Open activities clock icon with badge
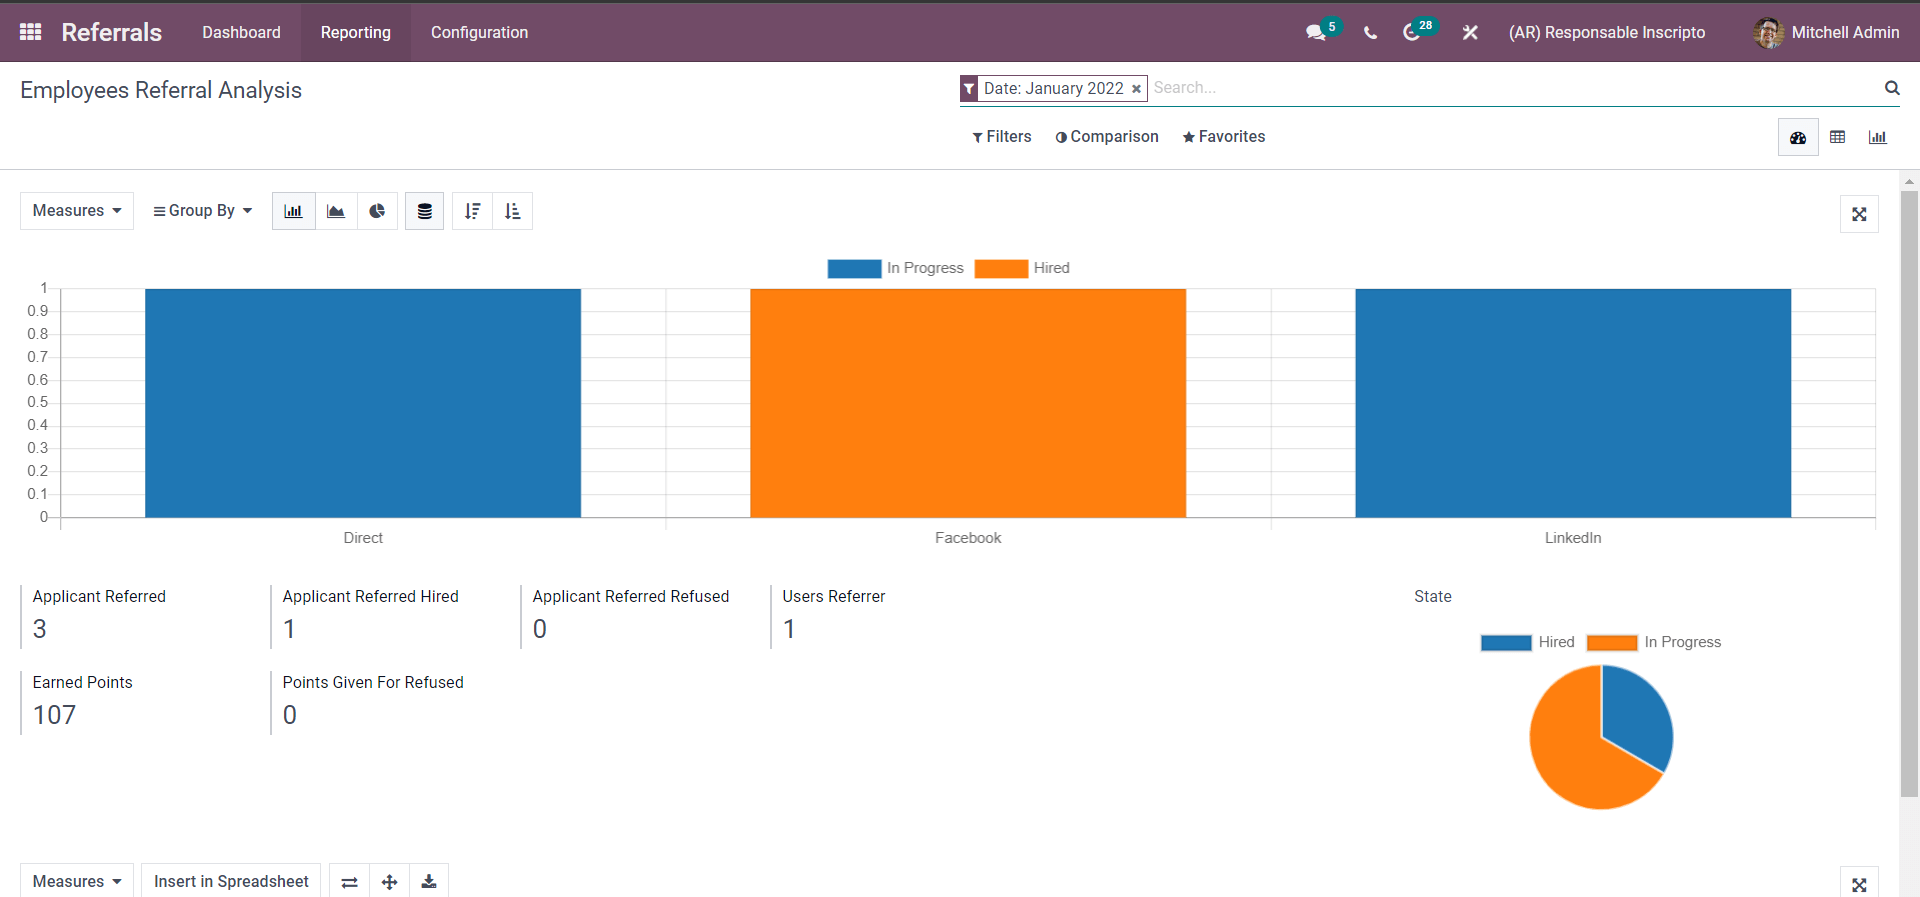Viewport: 1920px width, 897px height. pos(1412,32)
